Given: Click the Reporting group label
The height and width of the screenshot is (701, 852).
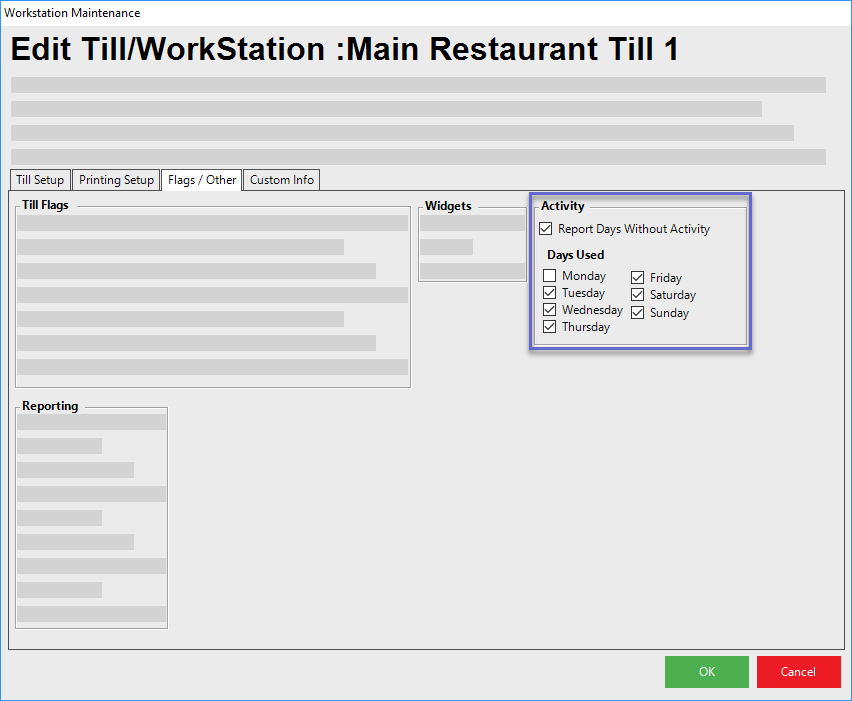Looking at the screenshot, I should [50, 406].
